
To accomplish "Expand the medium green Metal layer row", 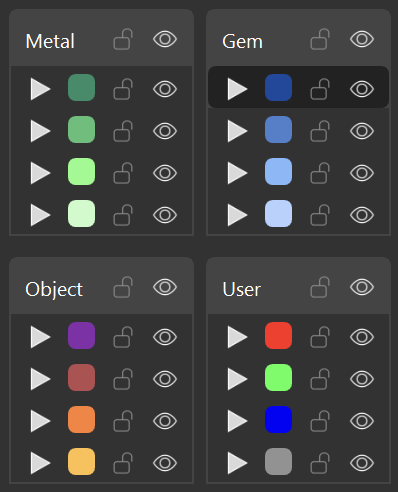I will point(40,131).
